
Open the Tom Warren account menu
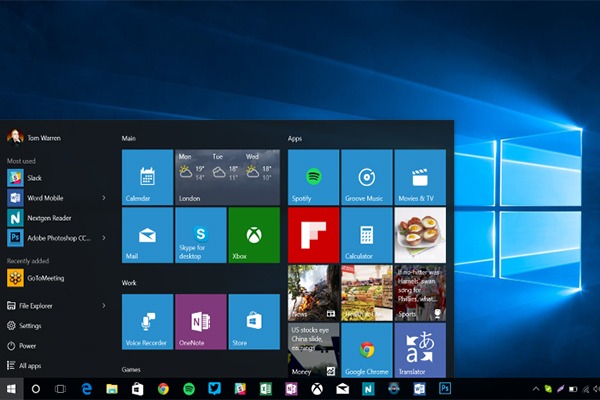coord(34,137)
